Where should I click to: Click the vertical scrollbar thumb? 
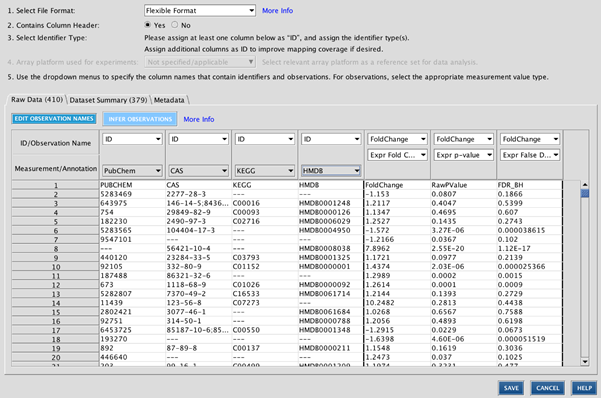(x=585, y=193)
